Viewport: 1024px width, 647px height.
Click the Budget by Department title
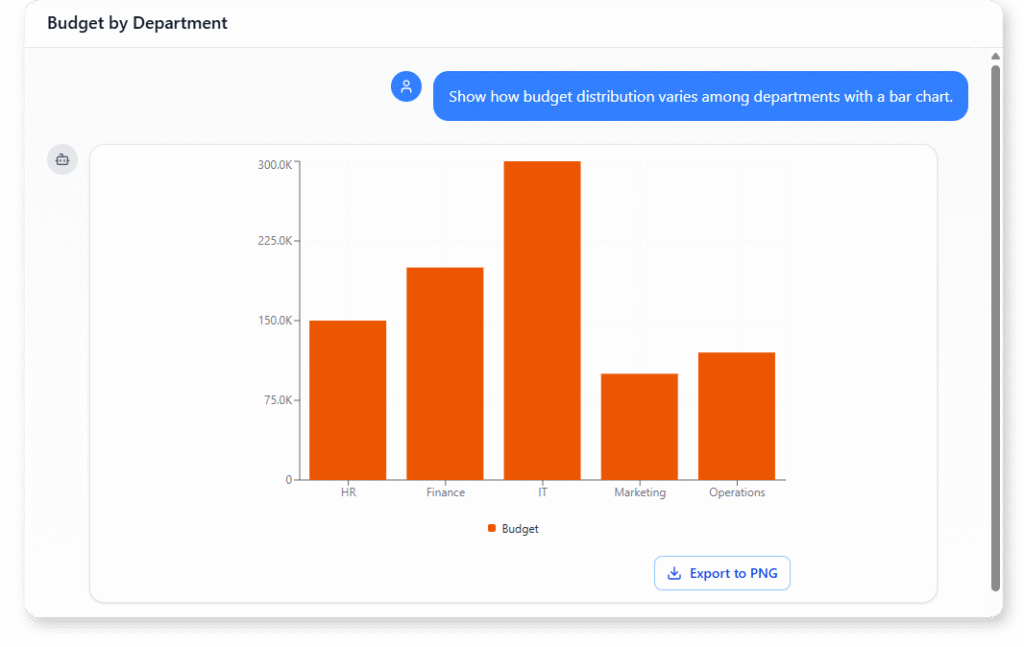coord(137,22)
